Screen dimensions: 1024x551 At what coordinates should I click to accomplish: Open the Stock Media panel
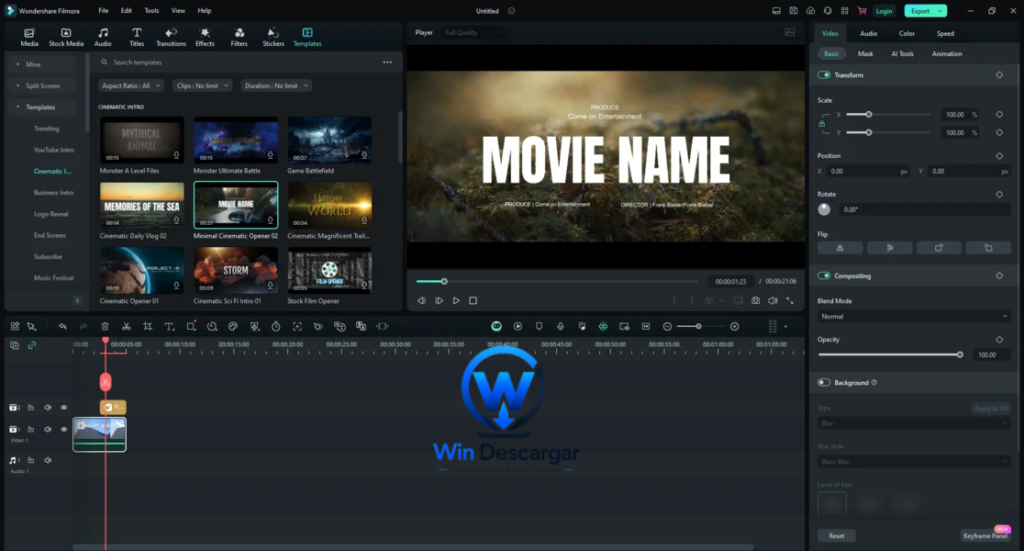66,37
